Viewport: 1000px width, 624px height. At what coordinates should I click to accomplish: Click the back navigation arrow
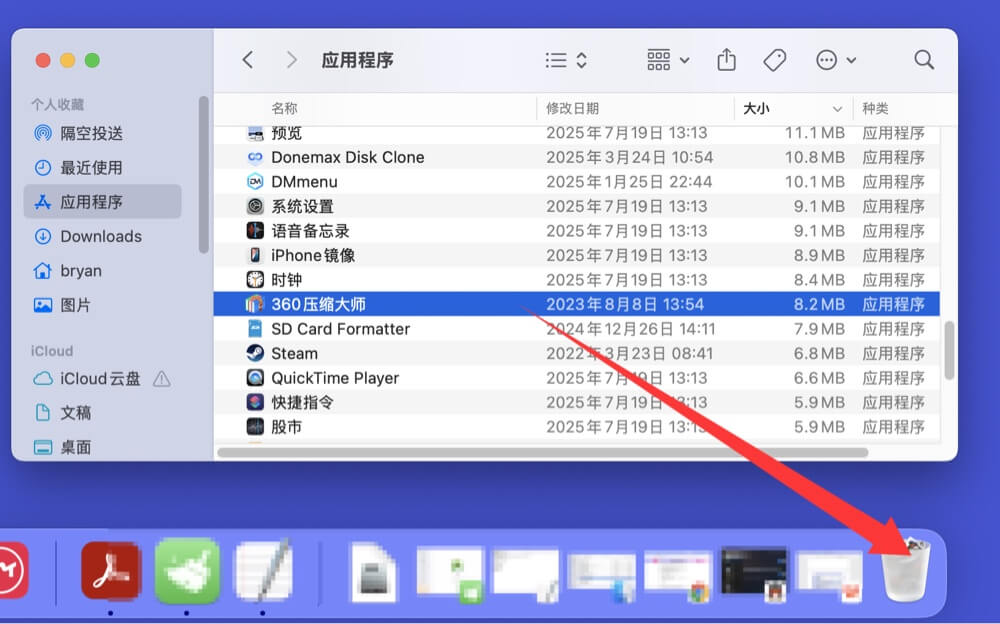click(x=247, y=59)
